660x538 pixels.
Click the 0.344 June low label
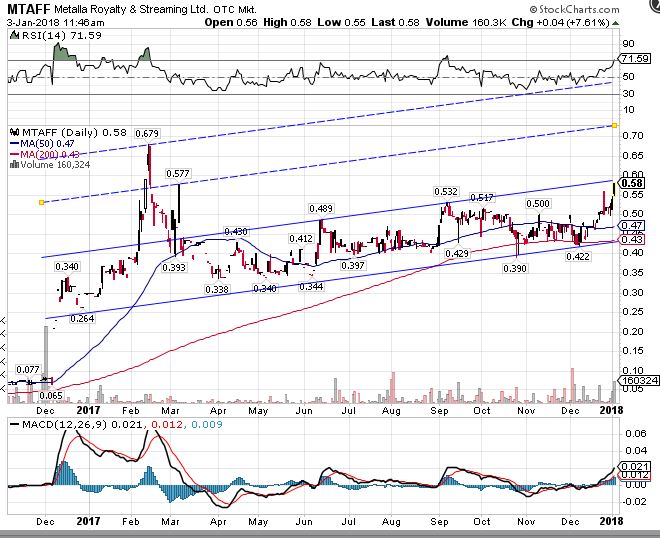tap(311, 287)
